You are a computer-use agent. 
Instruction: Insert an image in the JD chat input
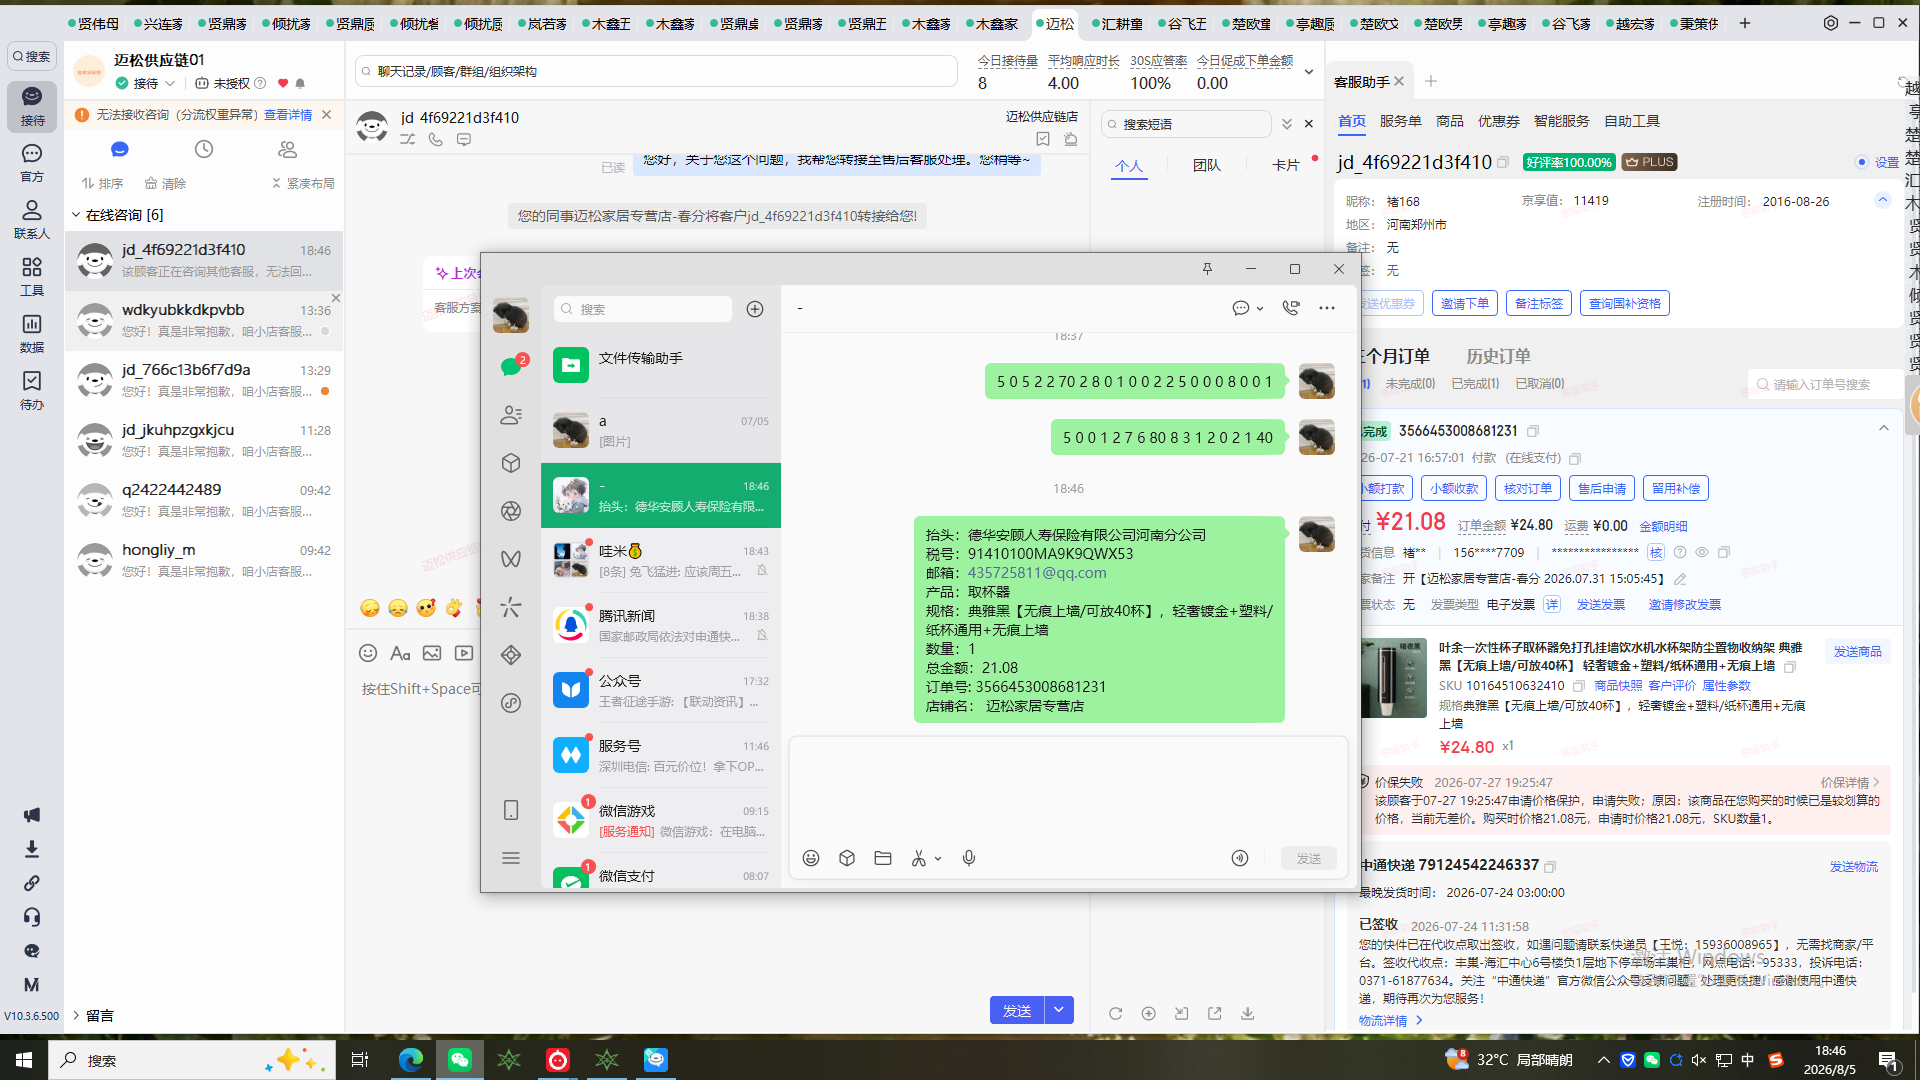coord(432,653)
